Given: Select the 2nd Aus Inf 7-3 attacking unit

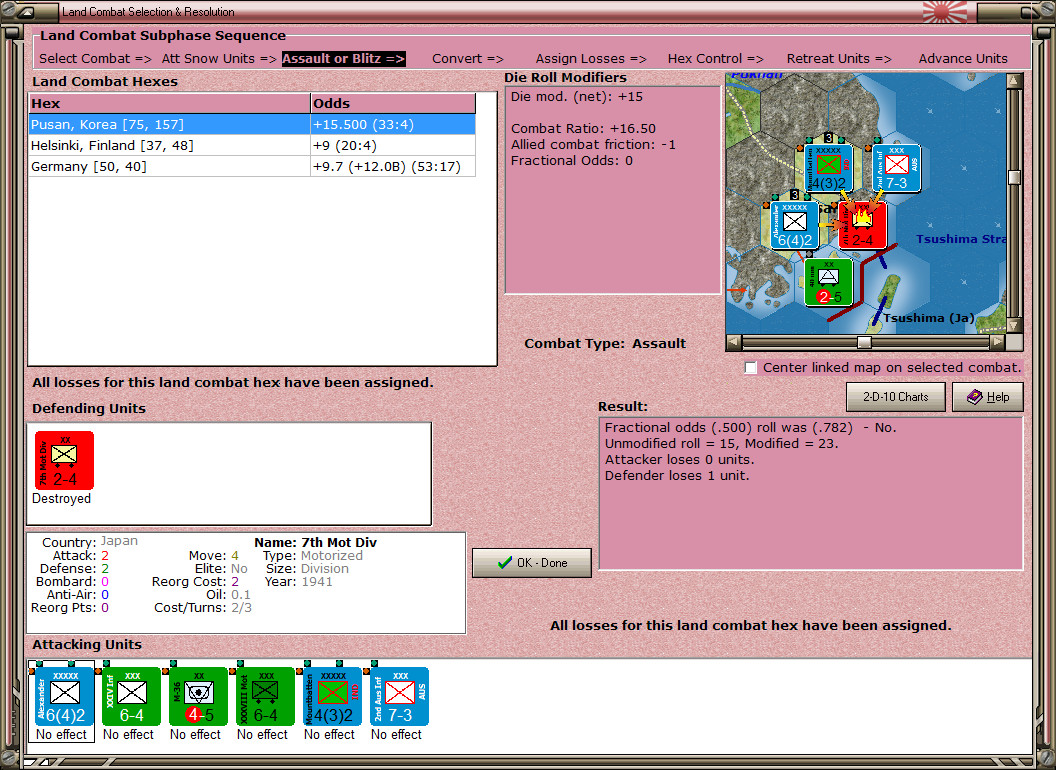Looking at the screenshot, I should [x=399, y=697].
